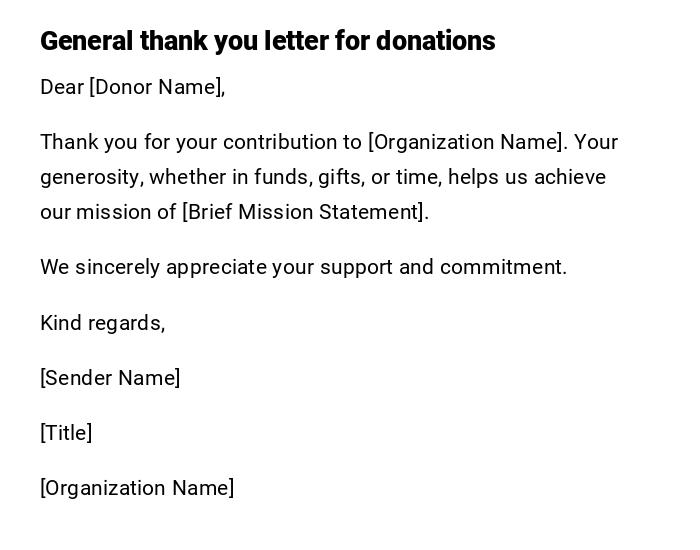The height and width of the screenshot is (550, 700).
Task: Select the [Title] placeholder
Action: (x=66, y=433)
